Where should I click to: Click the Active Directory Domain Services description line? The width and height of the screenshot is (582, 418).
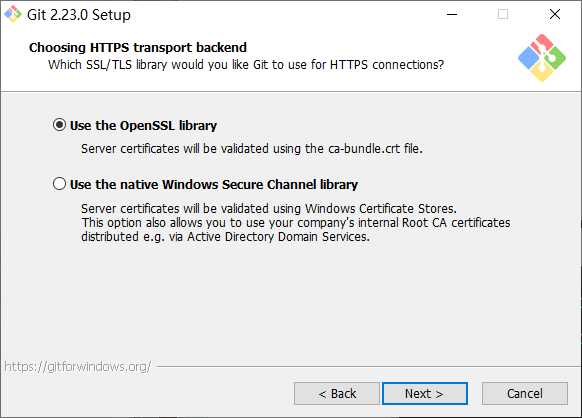pyautogui.click(x=226, y=237)
